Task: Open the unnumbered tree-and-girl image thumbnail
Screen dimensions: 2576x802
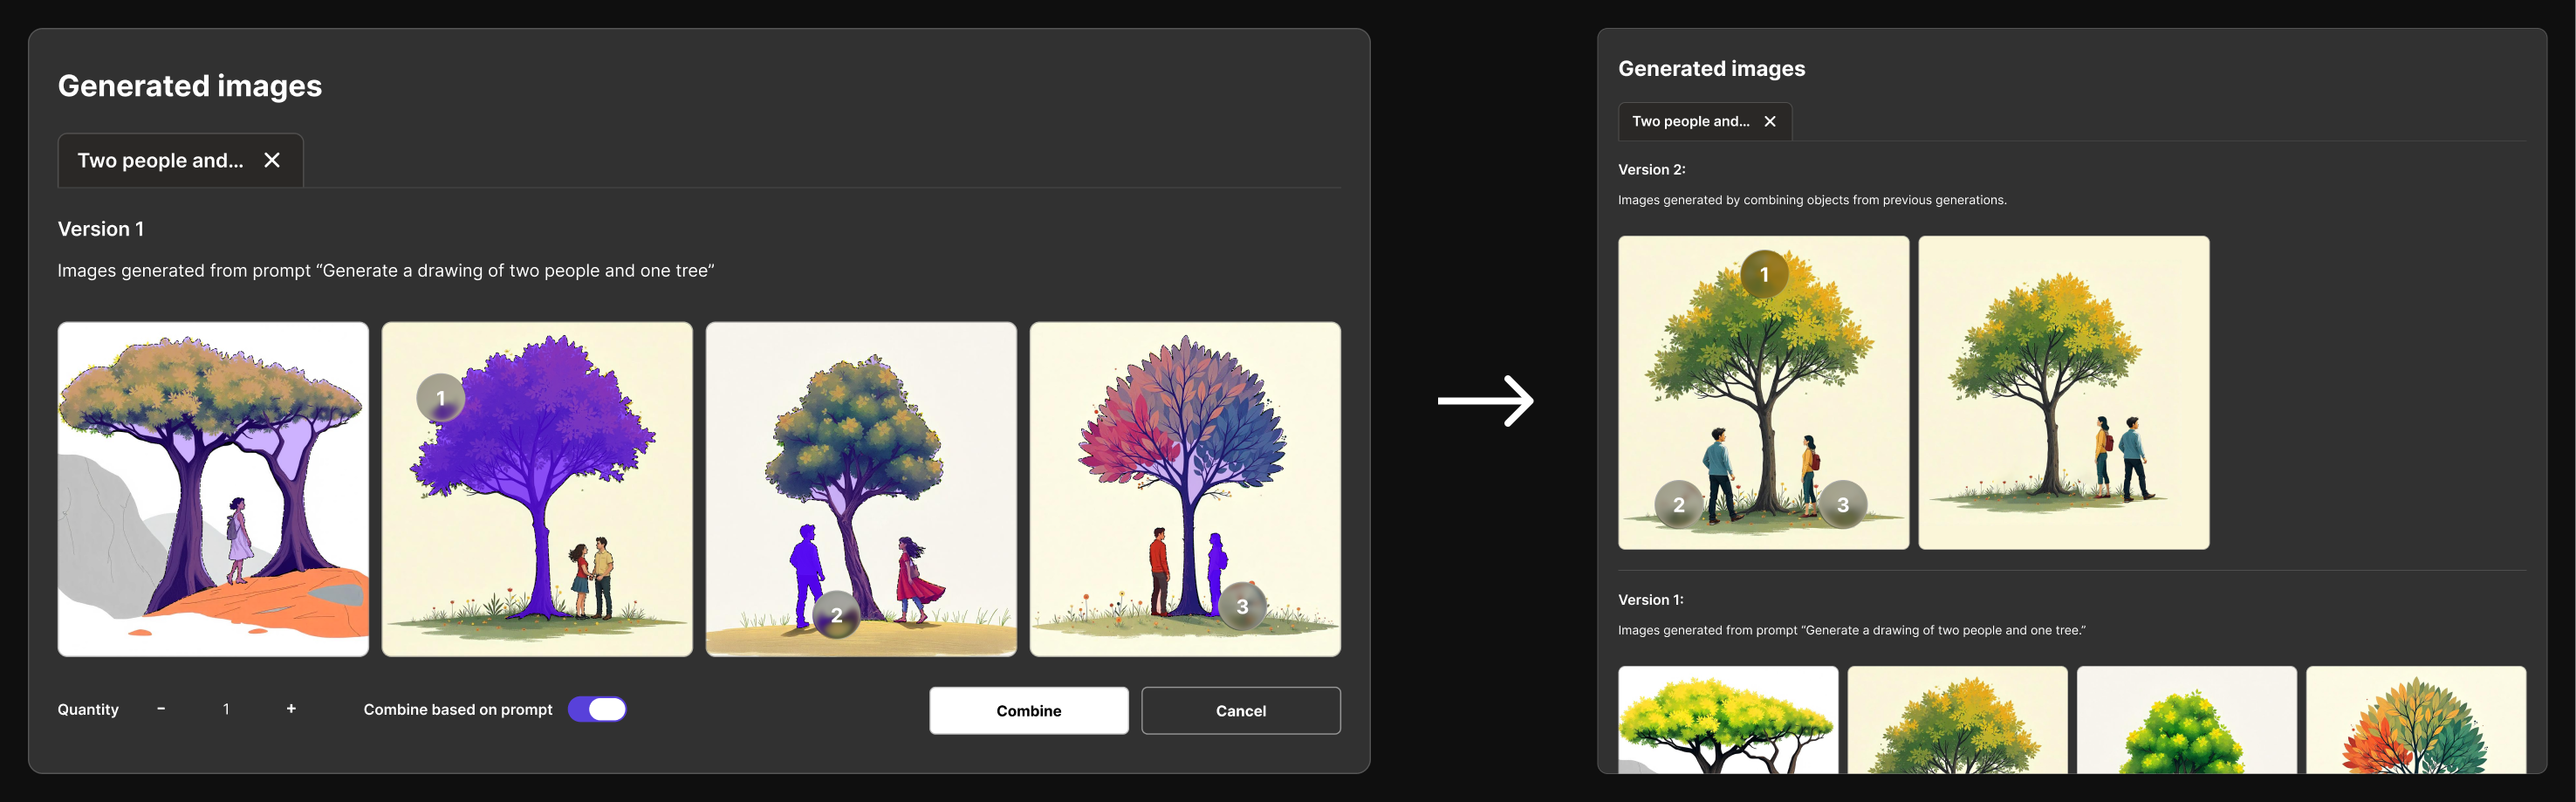Action: [x=213, y=488]
